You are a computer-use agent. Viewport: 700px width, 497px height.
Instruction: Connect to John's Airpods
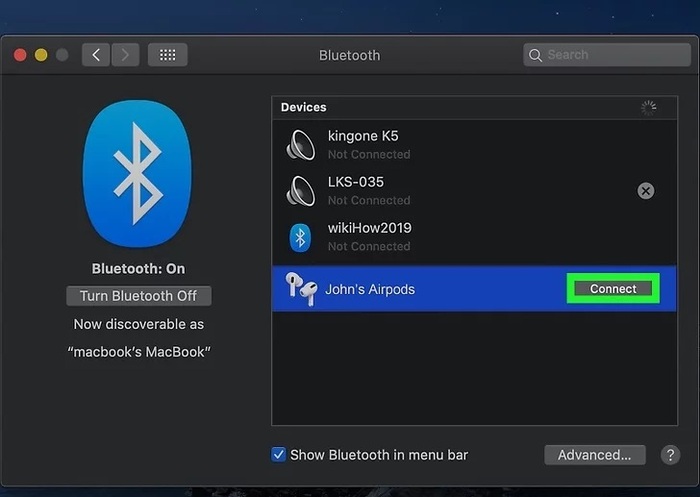click(613, 289)
